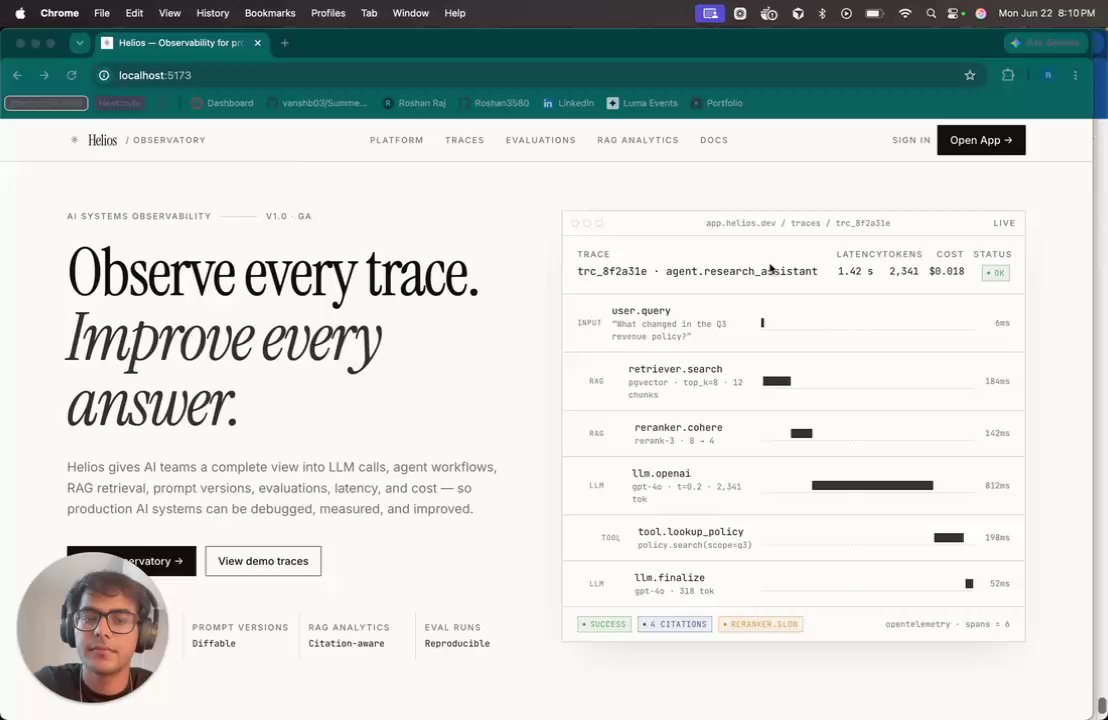Navigate to RAG ANALYTICS page
The image size is (1108, 720).
point(637,140)
